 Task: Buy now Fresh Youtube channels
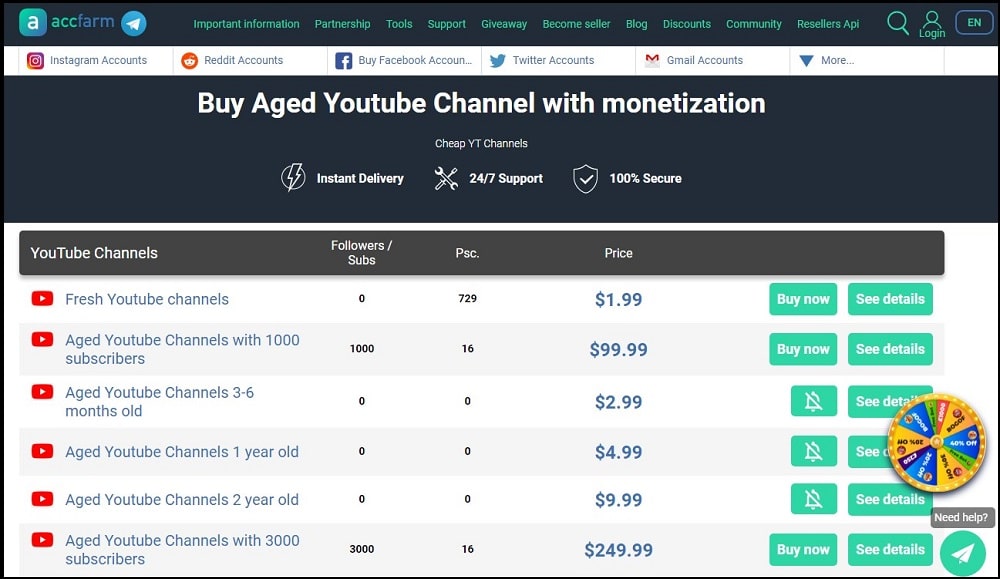[803, 299]
